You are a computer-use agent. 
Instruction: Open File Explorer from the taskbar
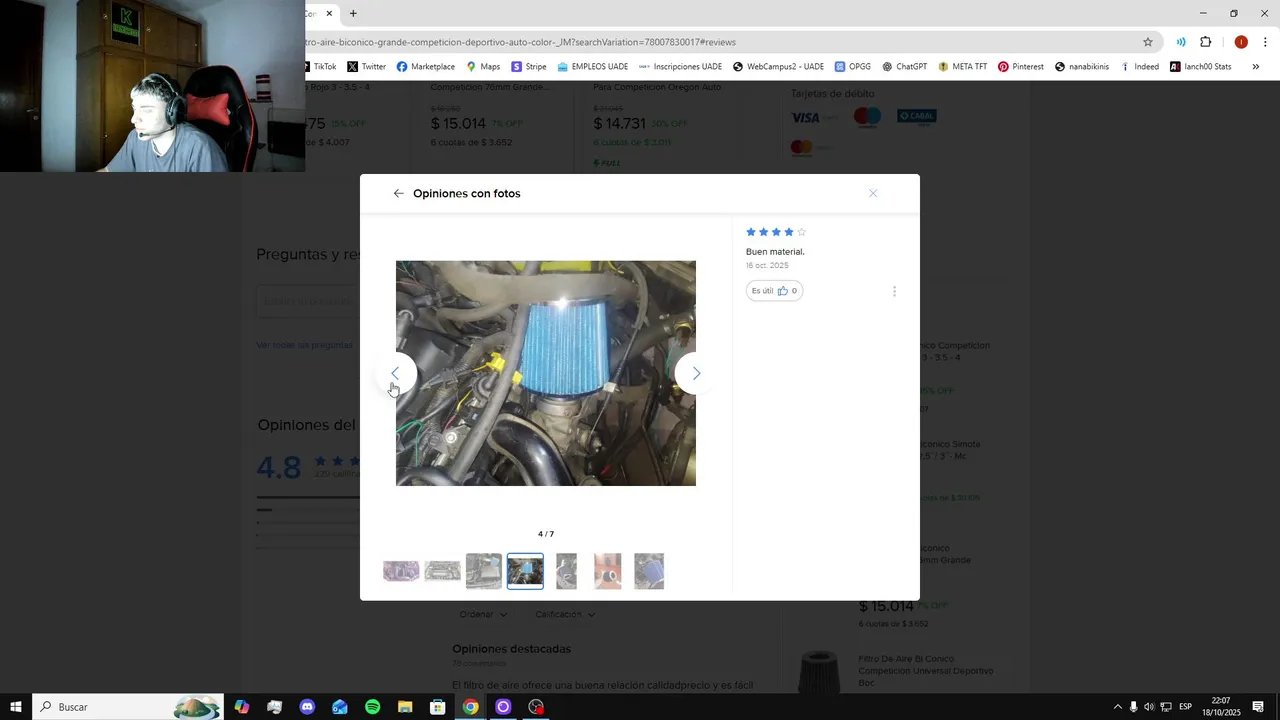(x=405, y=707)
